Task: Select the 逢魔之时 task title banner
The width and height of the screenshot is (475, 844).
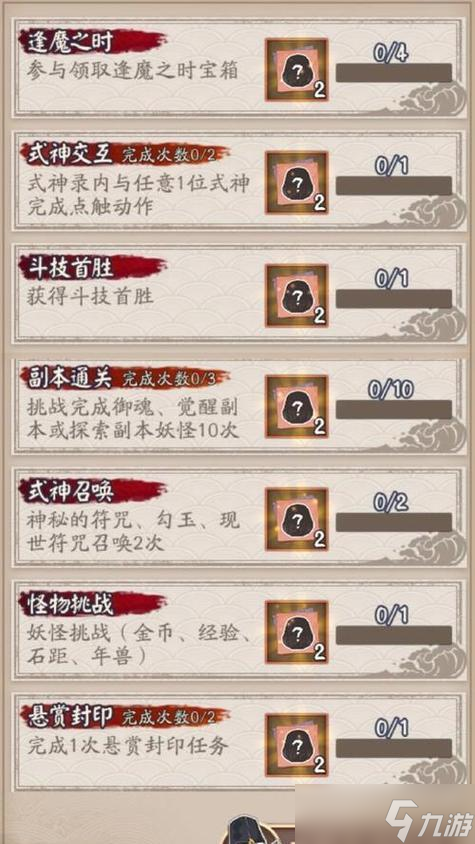Action: pos(93,41)
